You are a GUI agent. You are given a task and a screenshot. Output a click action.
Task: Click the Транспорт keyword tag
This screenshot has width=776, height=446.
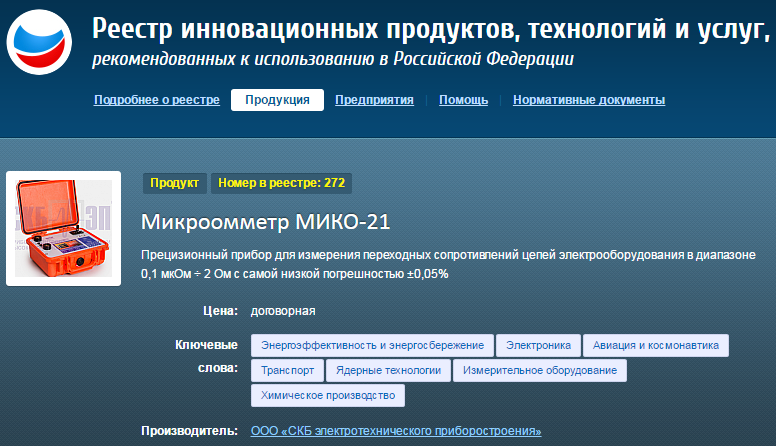point(288,370)
